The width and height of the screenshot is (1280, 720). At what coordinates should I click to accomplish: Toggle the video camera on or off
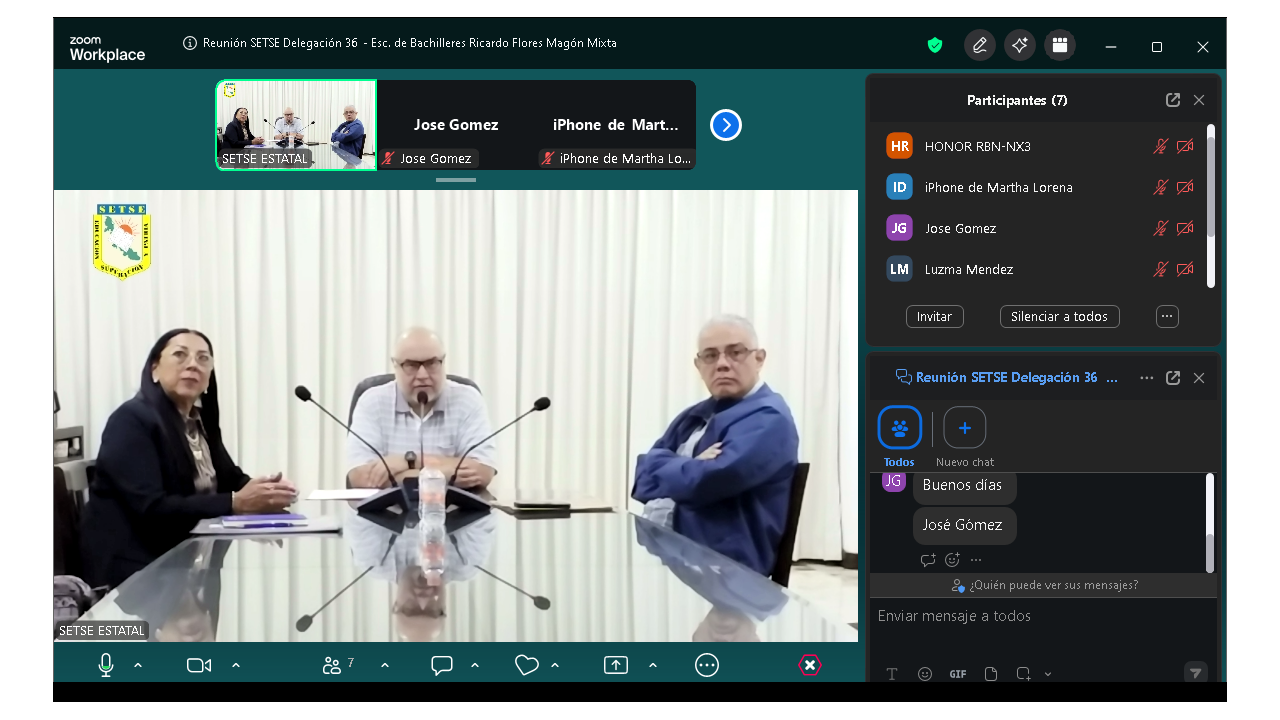coord(199,665)
